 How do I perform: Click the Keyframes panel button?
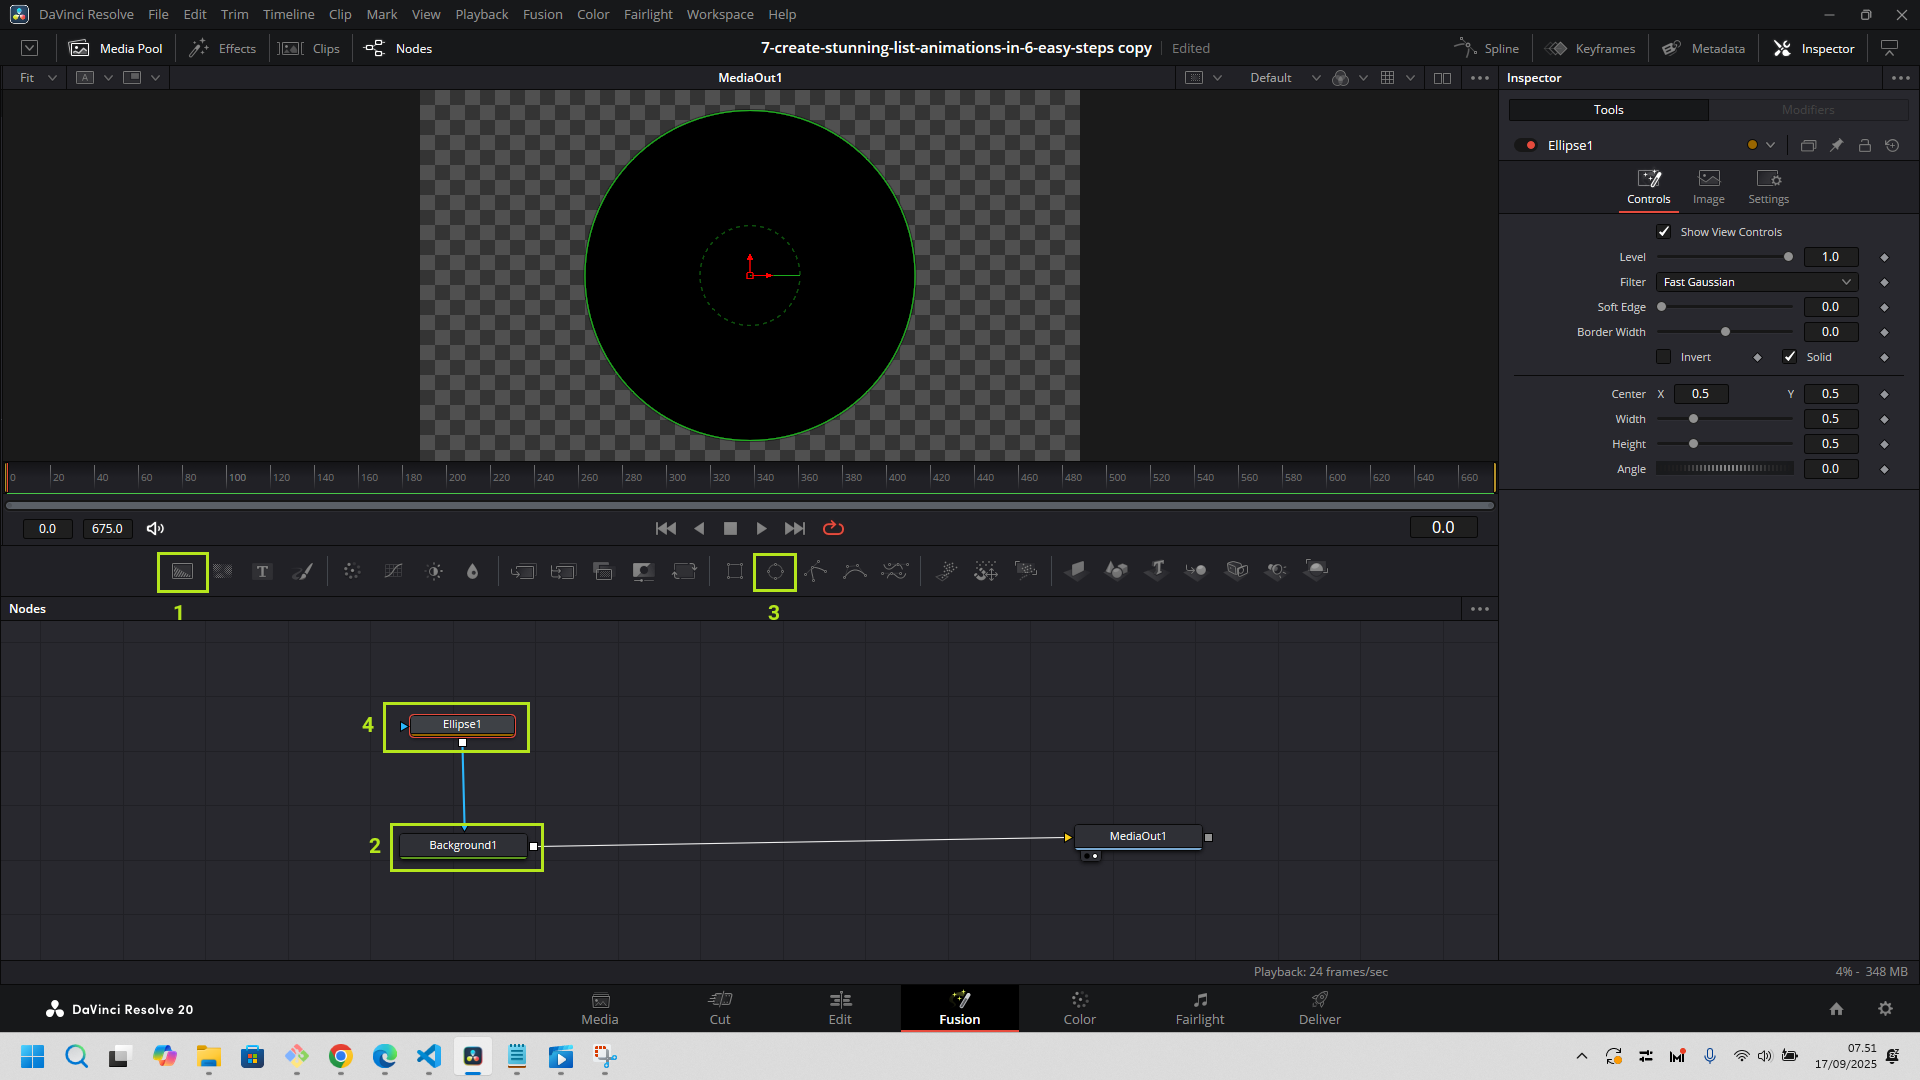click(x=1590, y=48)
